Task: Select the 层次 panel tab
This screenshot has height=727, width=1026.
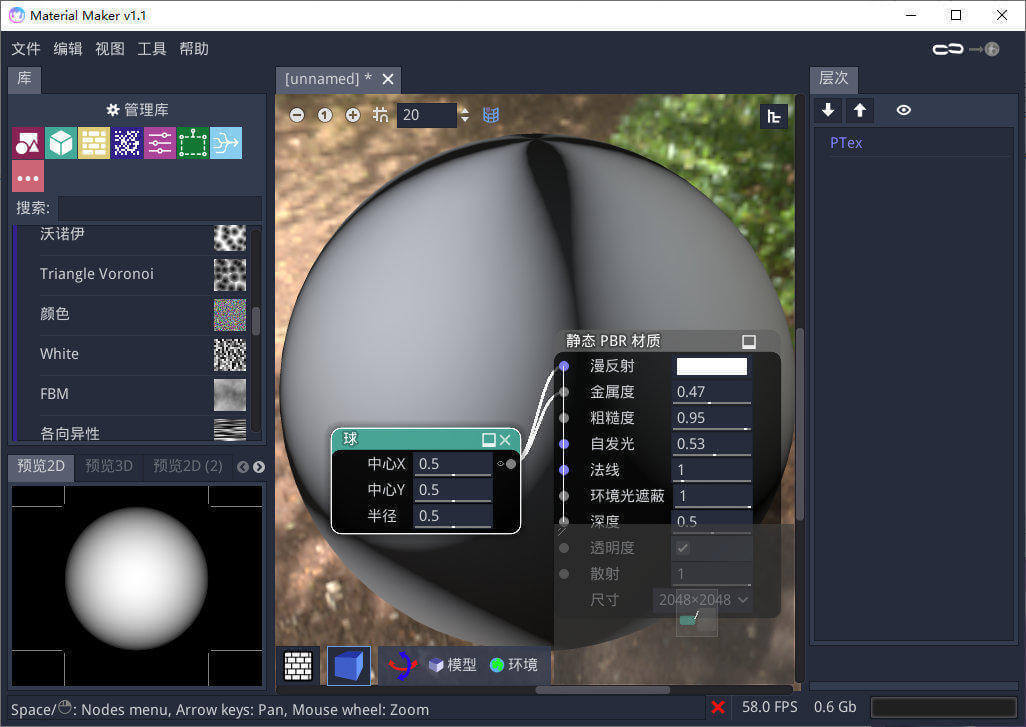Action: 834,79
